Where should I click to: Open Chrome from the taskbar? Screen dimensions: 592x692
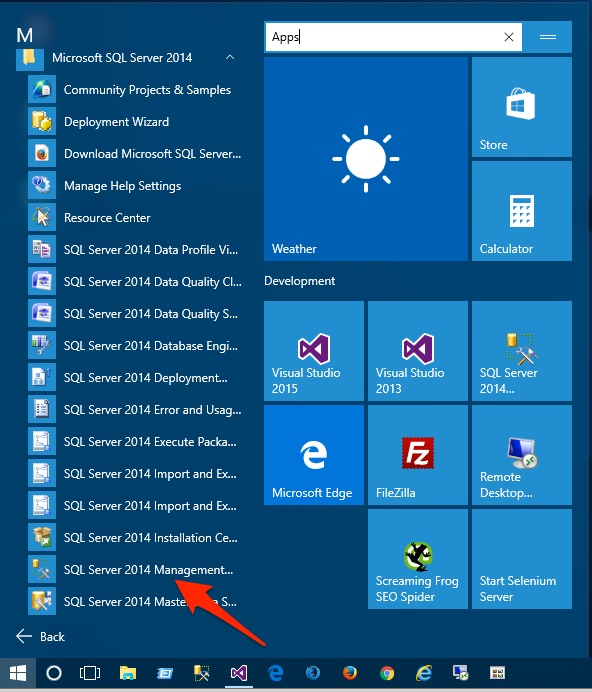point(387,673)
